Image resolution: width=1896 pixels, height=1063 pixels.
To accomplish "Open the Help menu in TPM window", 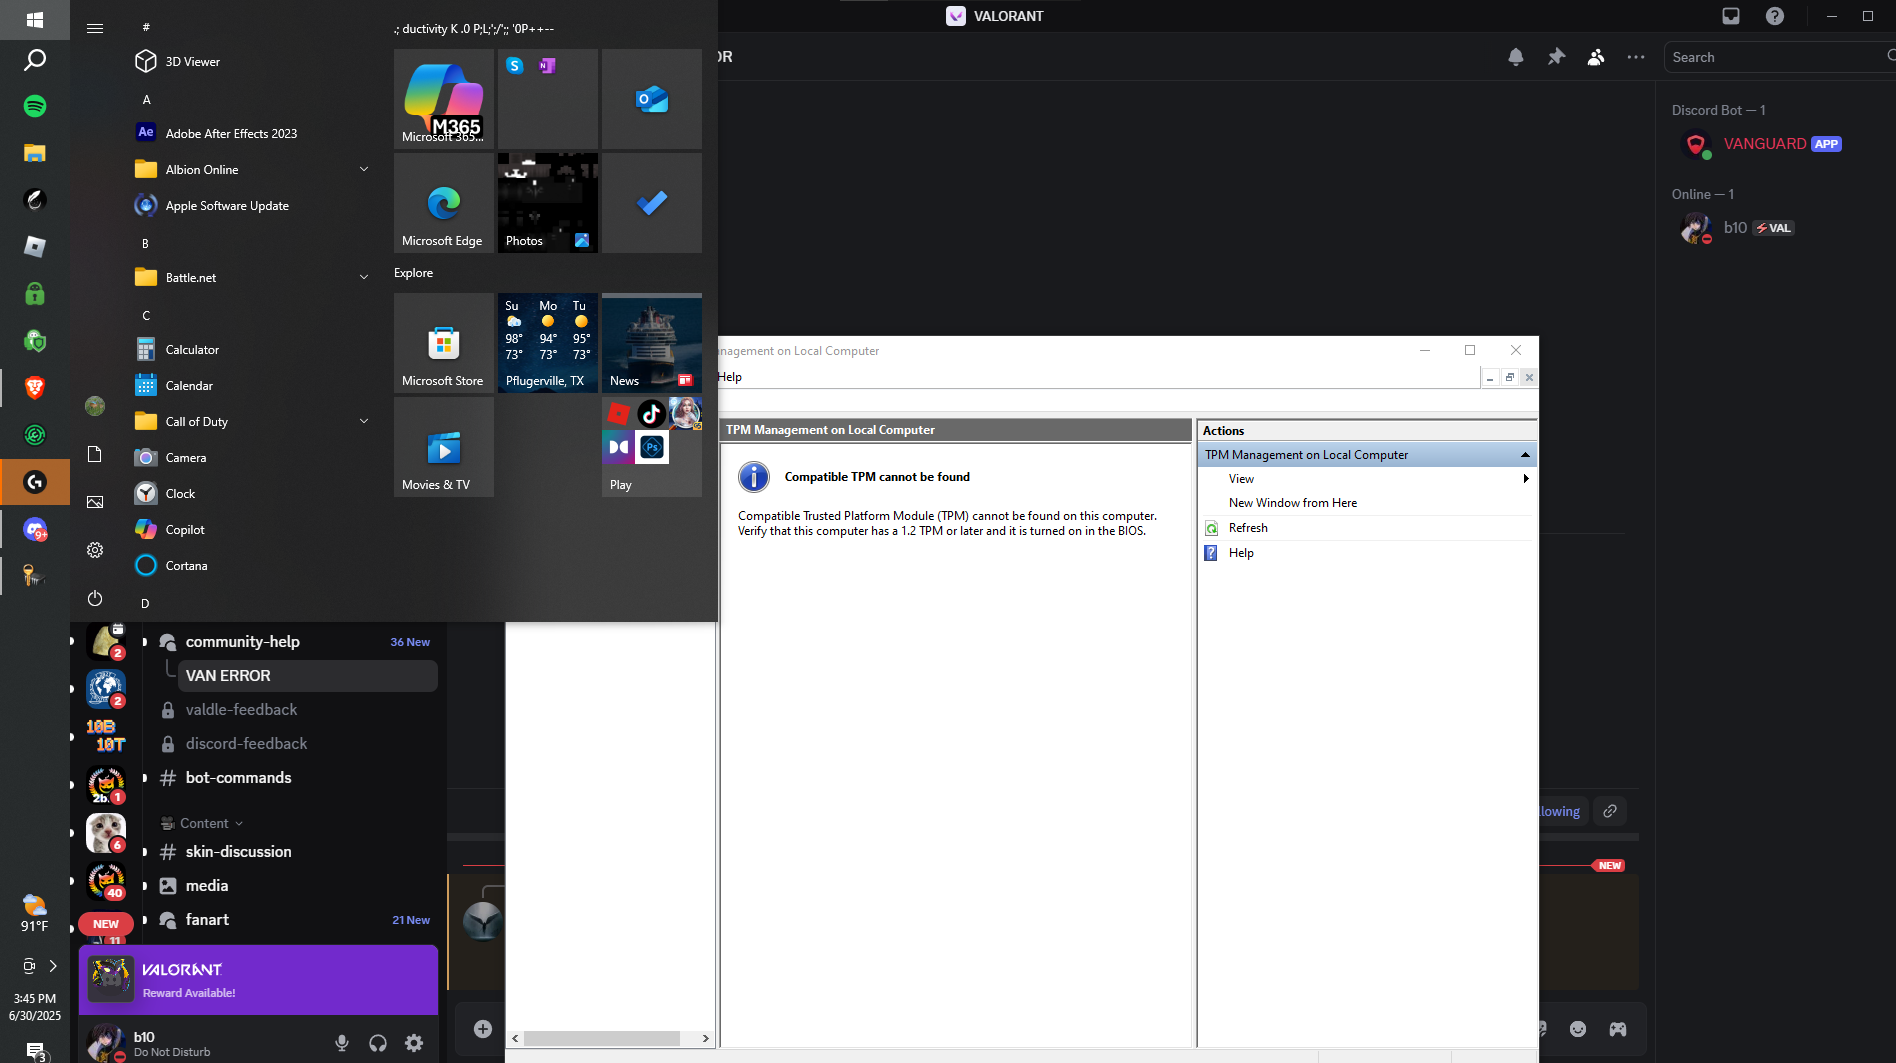I will [730, 377].
